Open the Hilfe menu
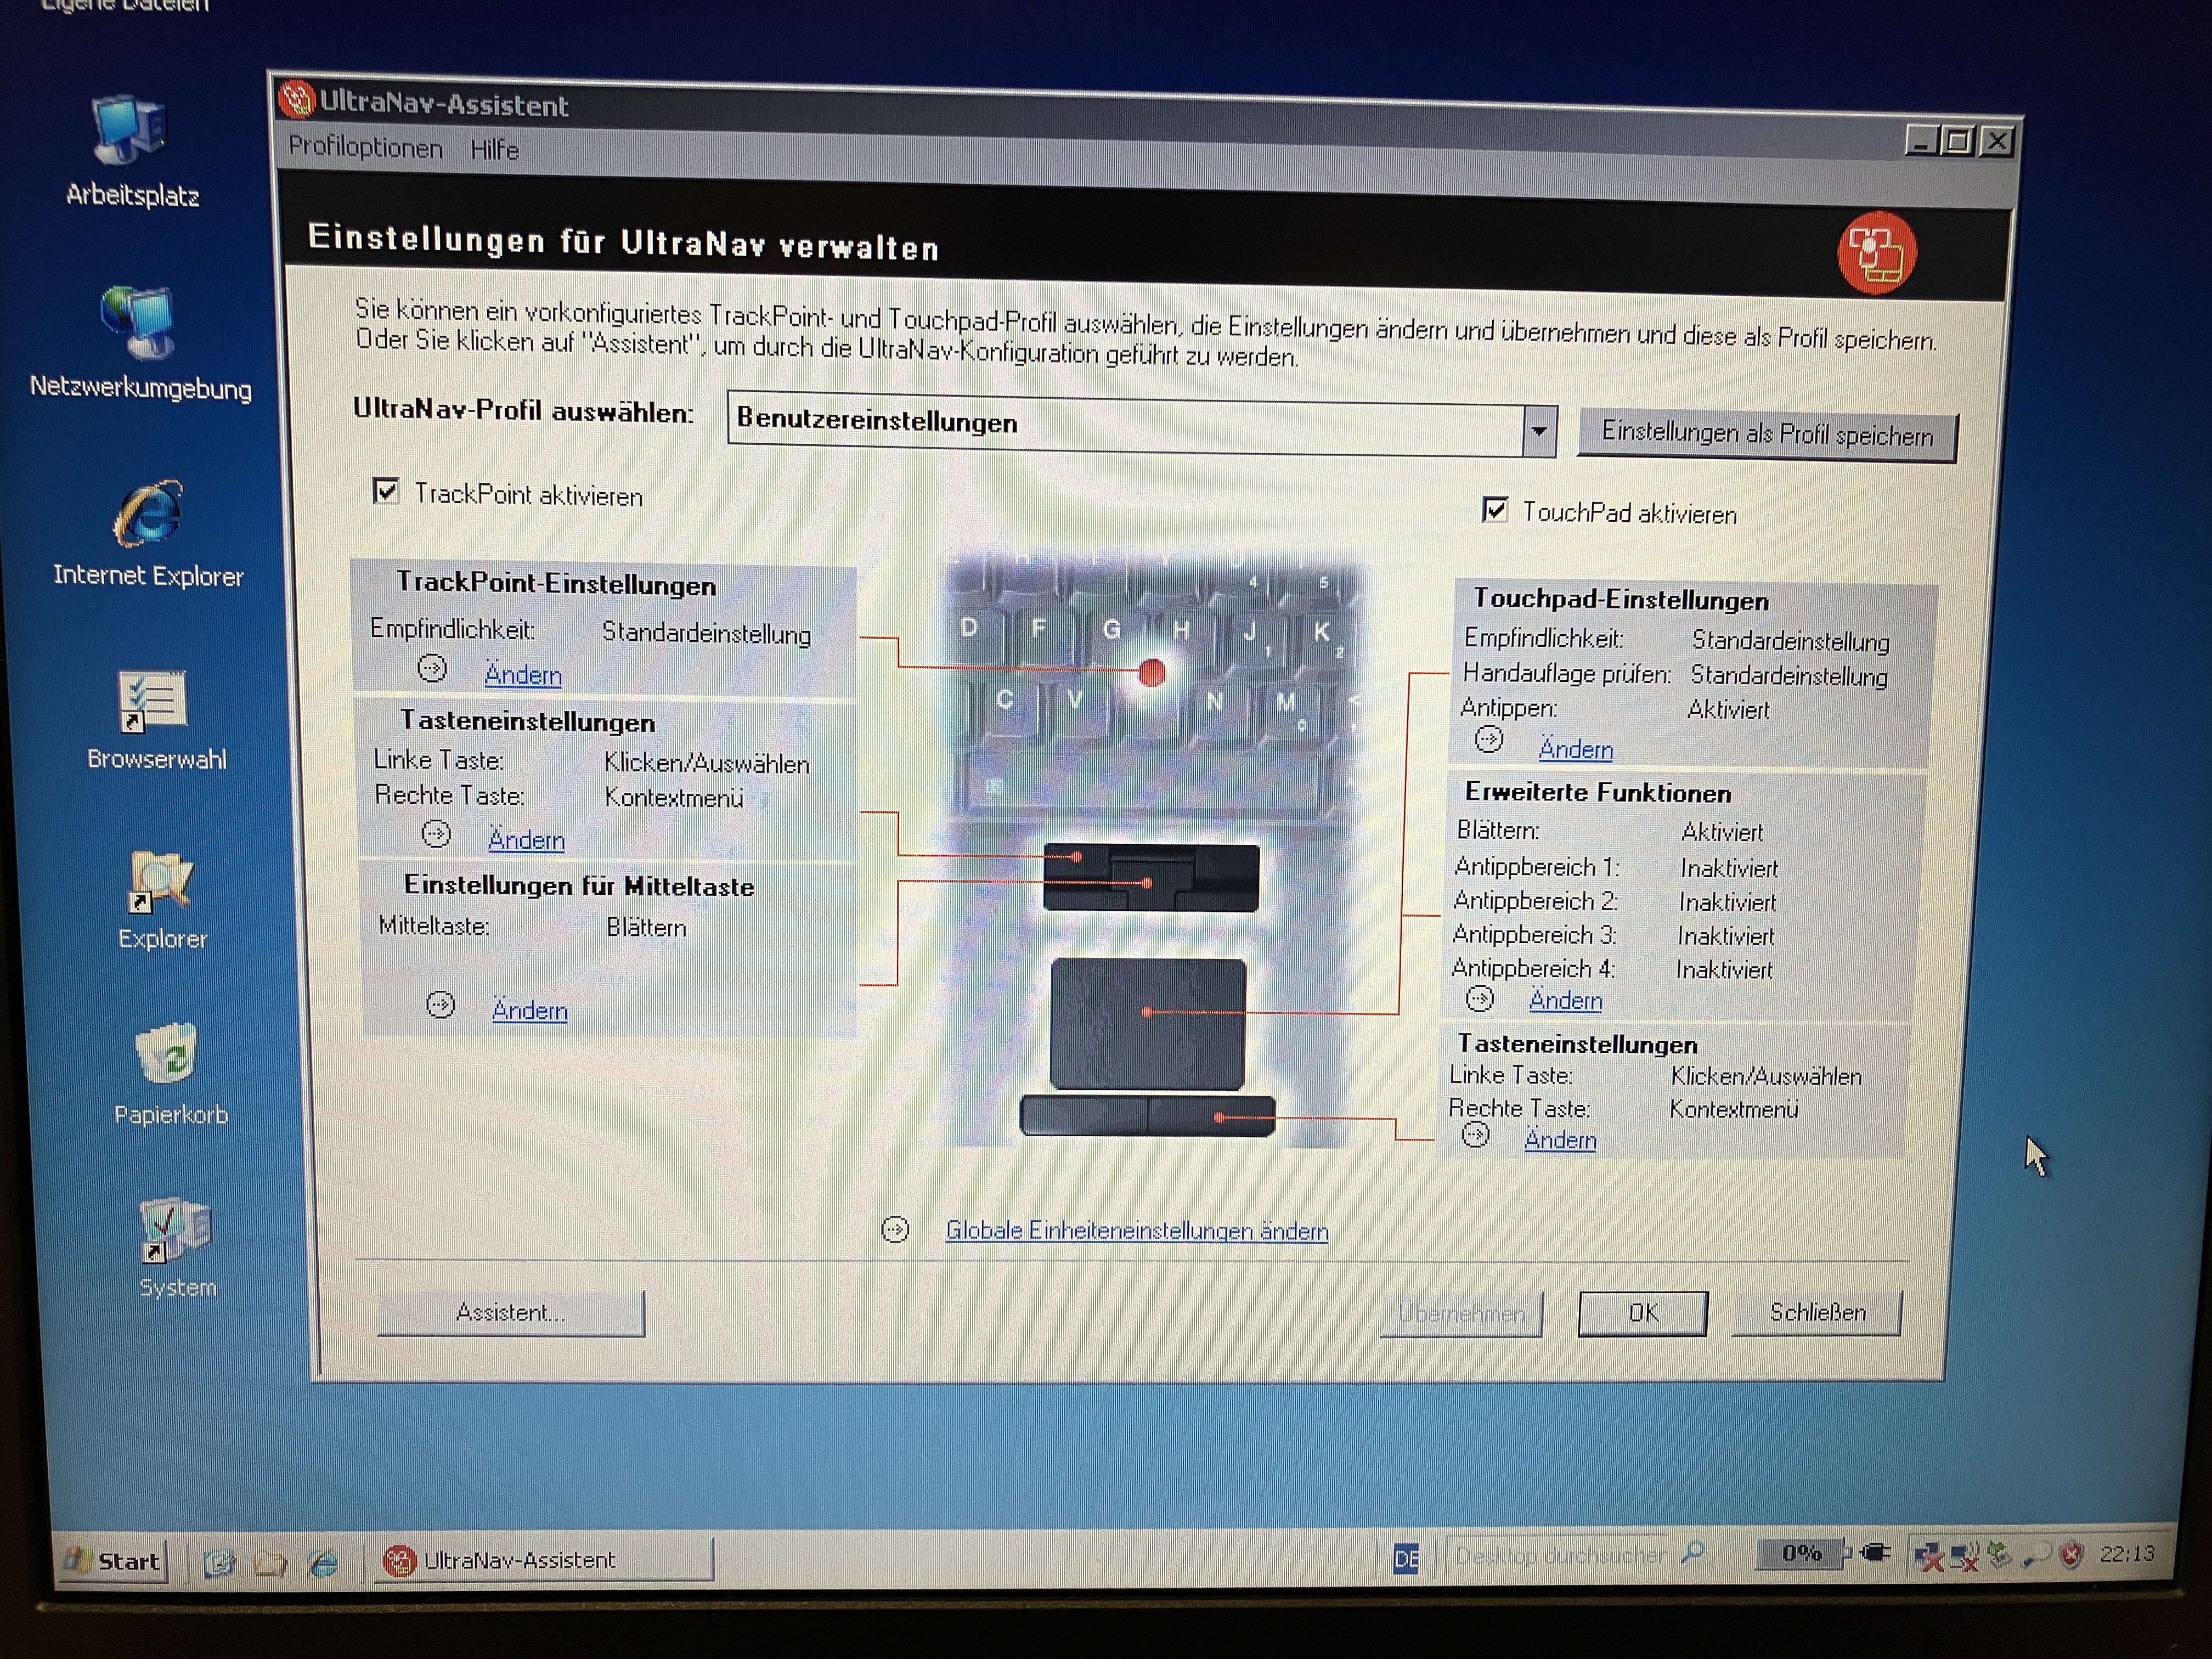This screenshot has width=2212, height=1659. coord(494,150)
